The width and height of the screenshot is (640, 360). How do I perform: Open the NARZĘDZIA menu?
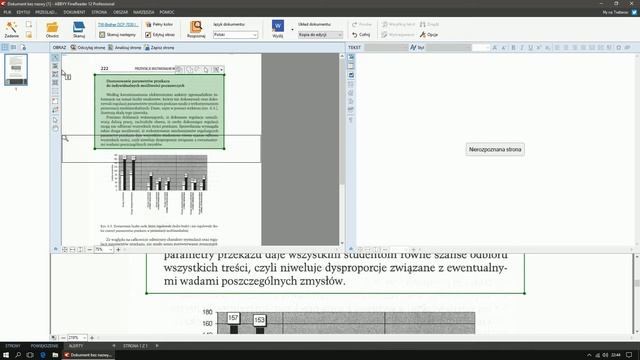(x=144, y=12)
